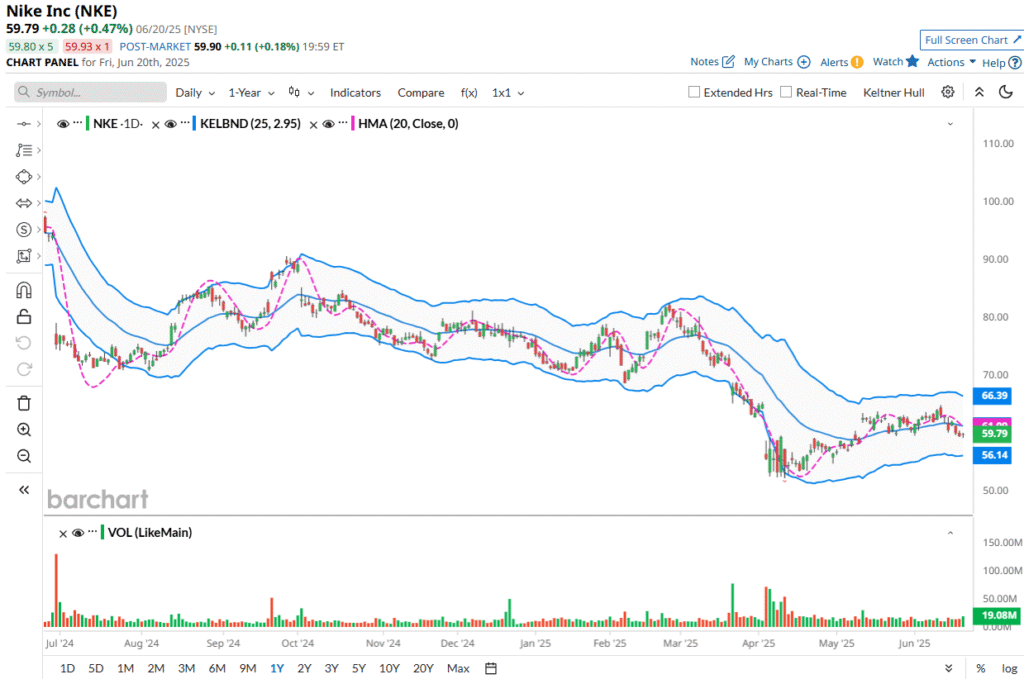The height and width of the screenshot is (679, 1024).
Task: Zoom out using the magnifier minus icon
Action: click(x=25, y=456)
